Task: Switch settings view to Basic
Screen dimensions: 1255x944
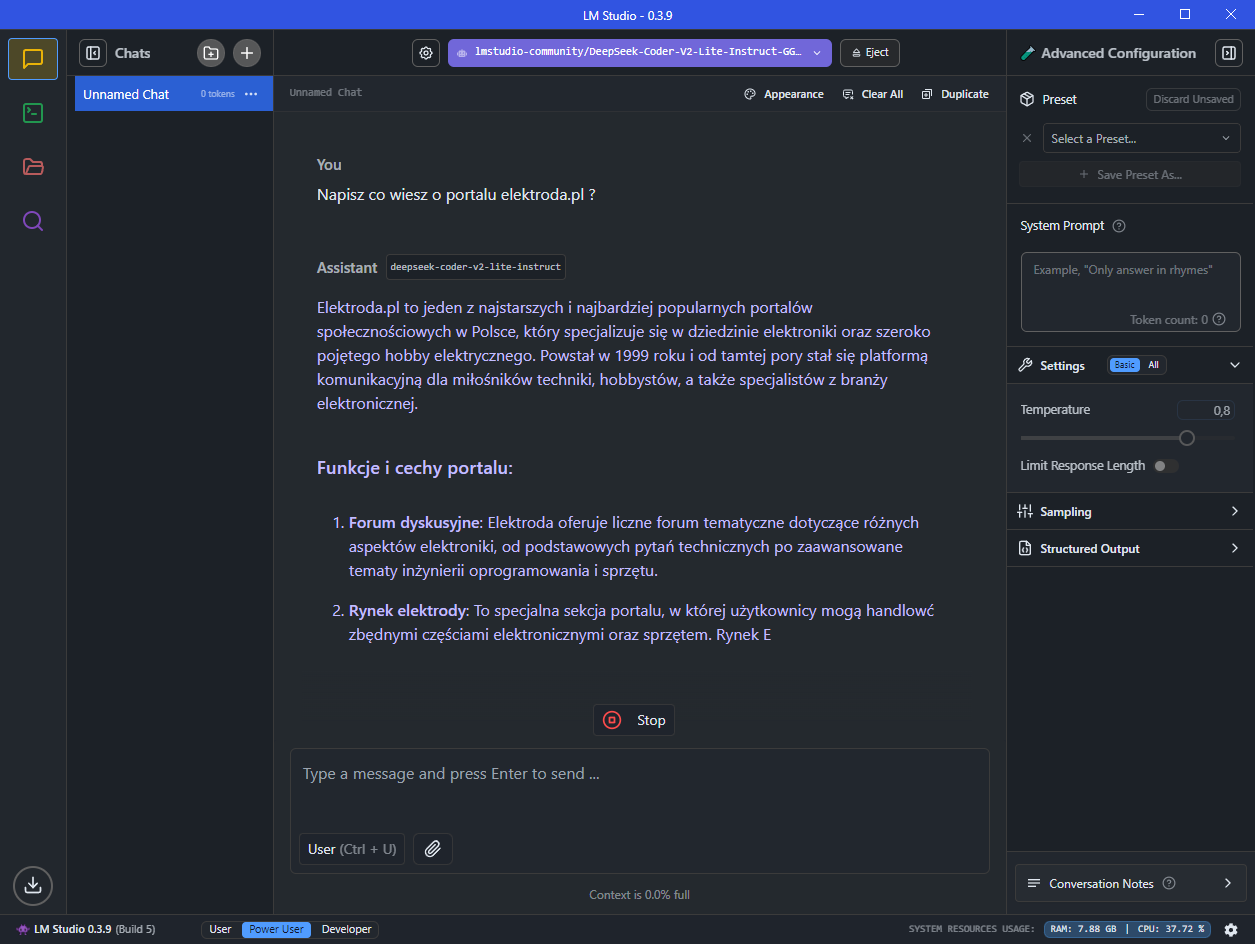Action: (x=1125, y=365)
